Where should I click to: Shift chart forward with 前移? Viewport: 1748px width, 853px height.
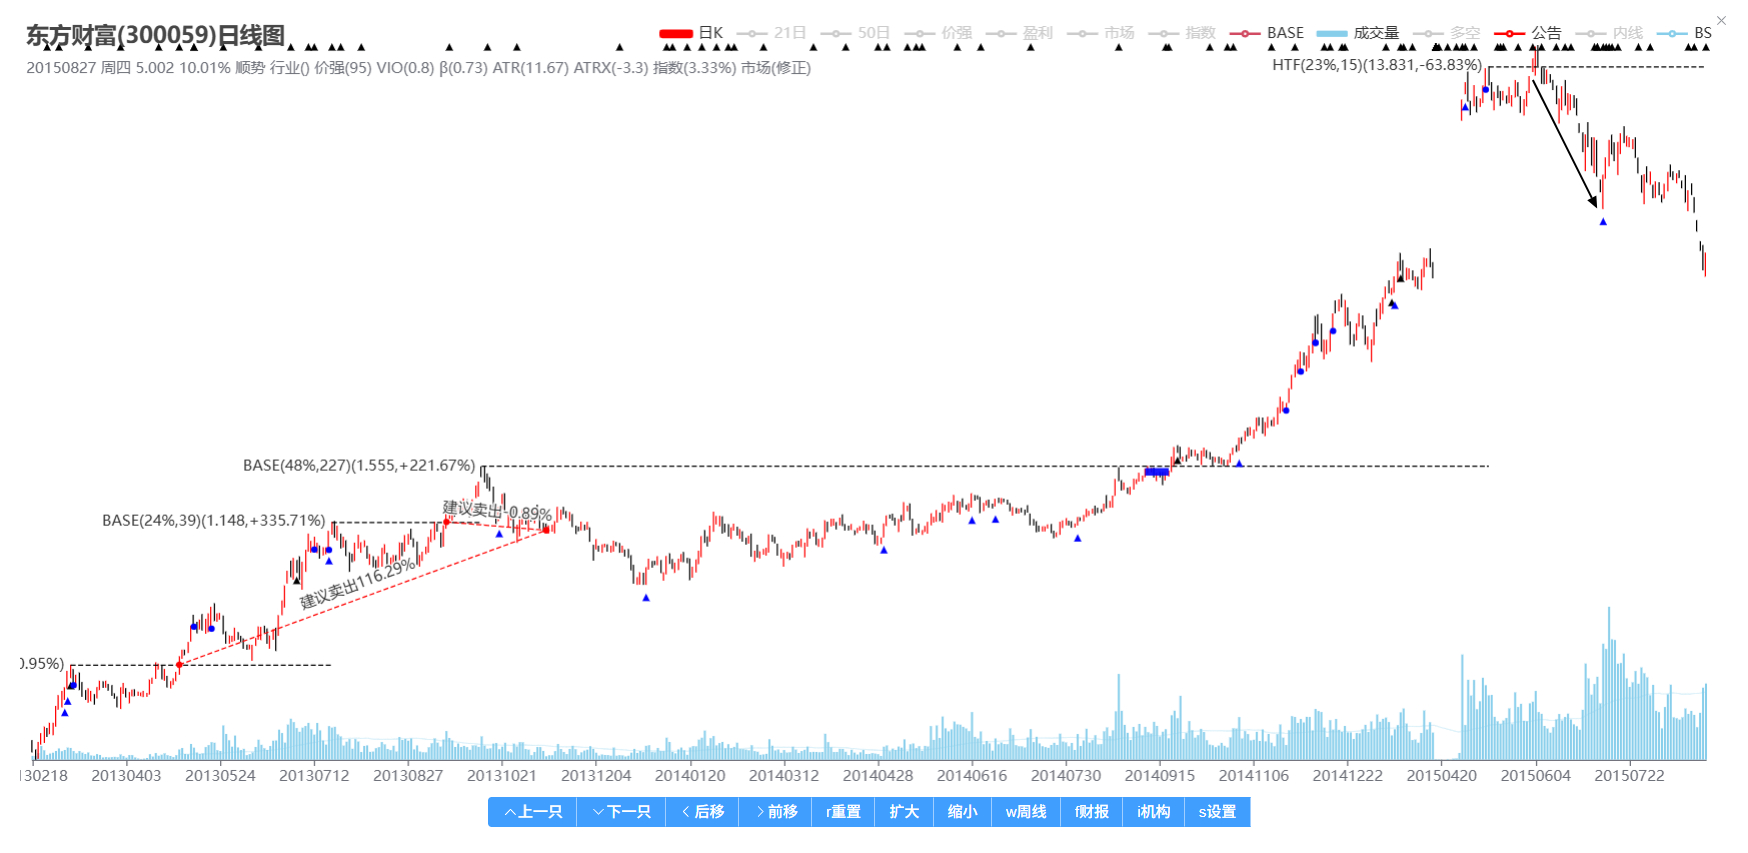coord(776,812)
